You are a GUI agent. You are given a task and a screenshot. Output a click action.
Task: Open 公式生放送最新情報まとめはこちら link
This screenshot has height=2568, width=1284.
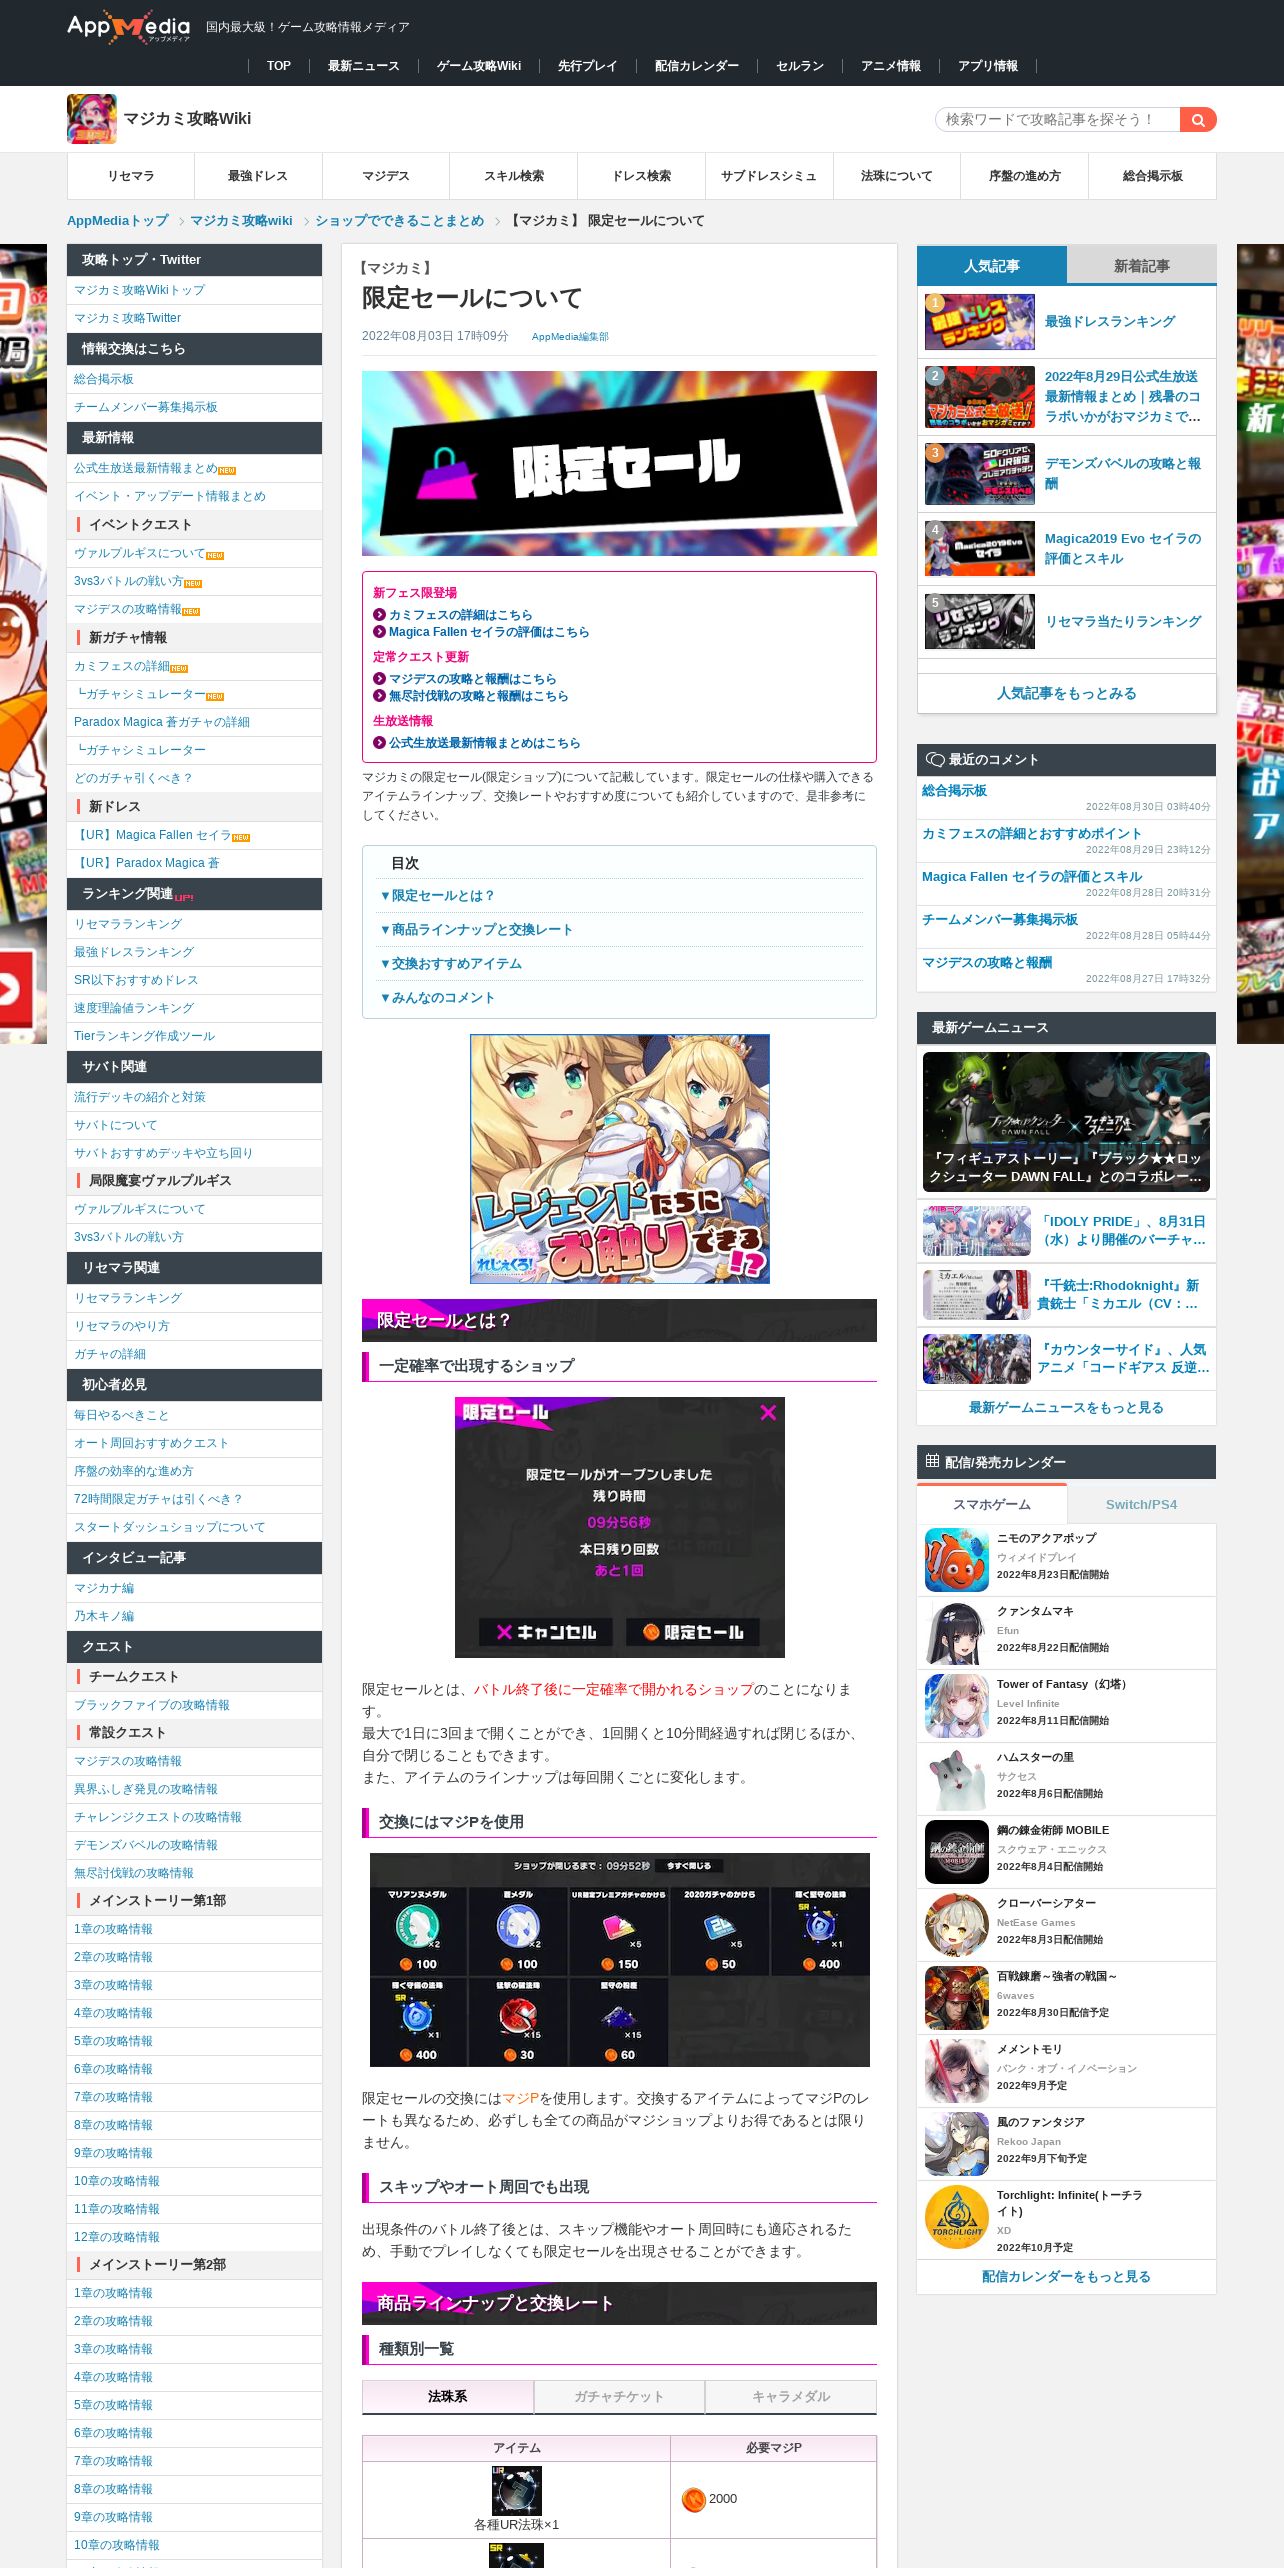(484, 743)
